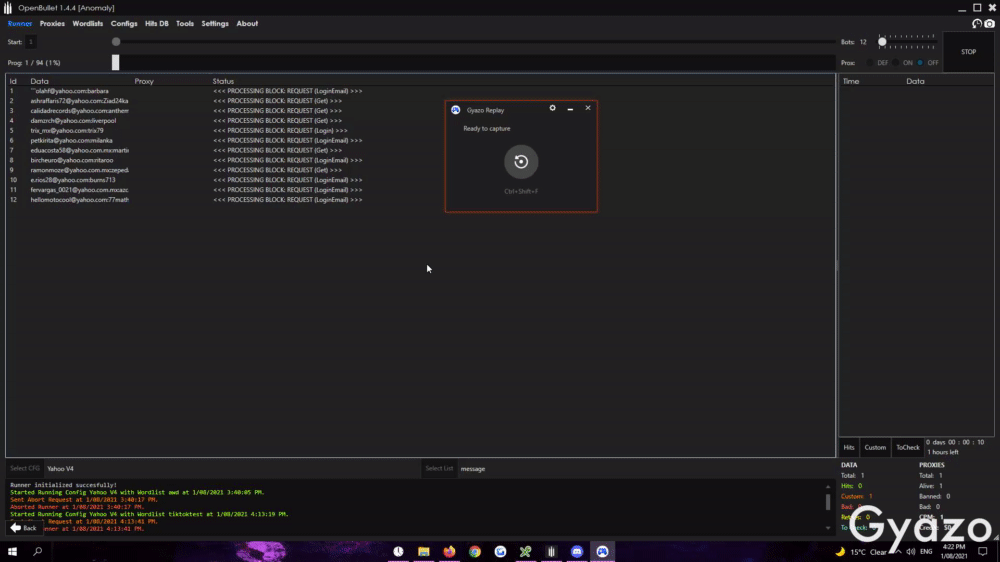Click the log scroll down arrow
1000x562 pixels.
tap(828, 528)
